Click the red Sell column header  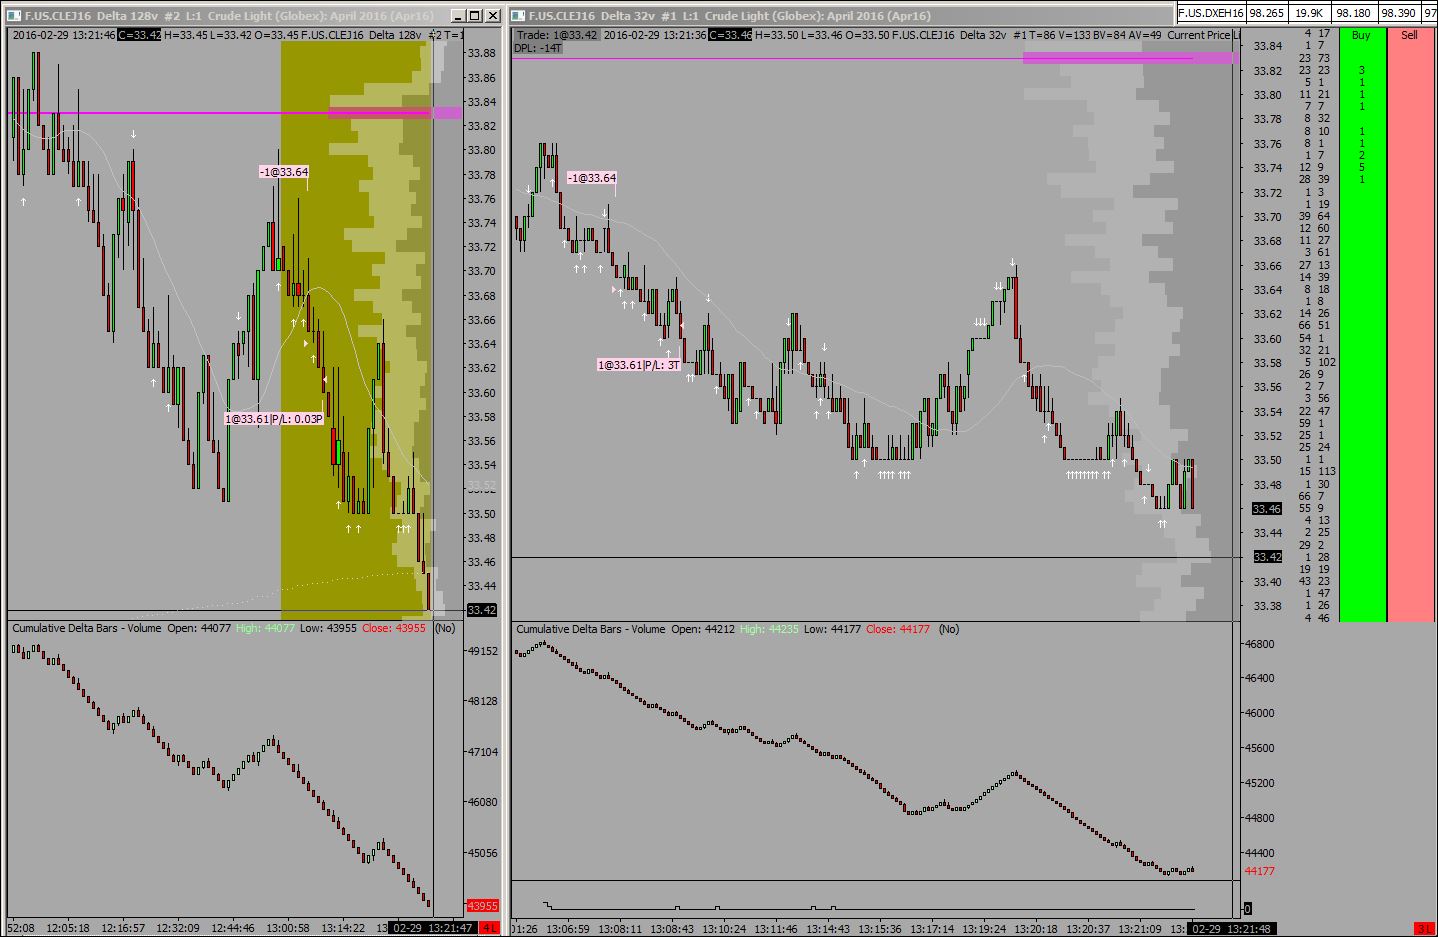coord(1409,35)
